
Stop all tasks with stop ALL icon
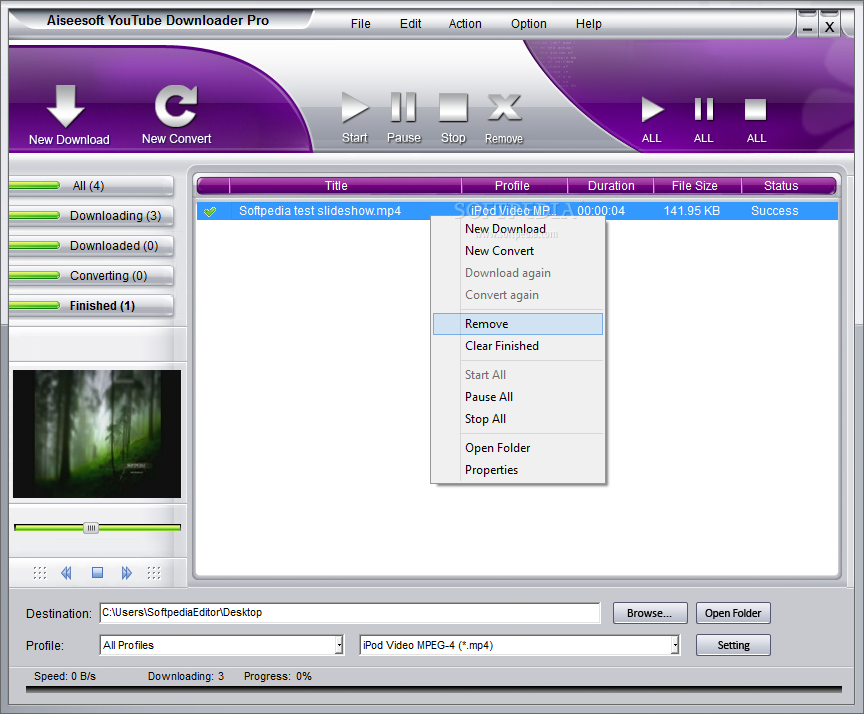coord(755,109)
